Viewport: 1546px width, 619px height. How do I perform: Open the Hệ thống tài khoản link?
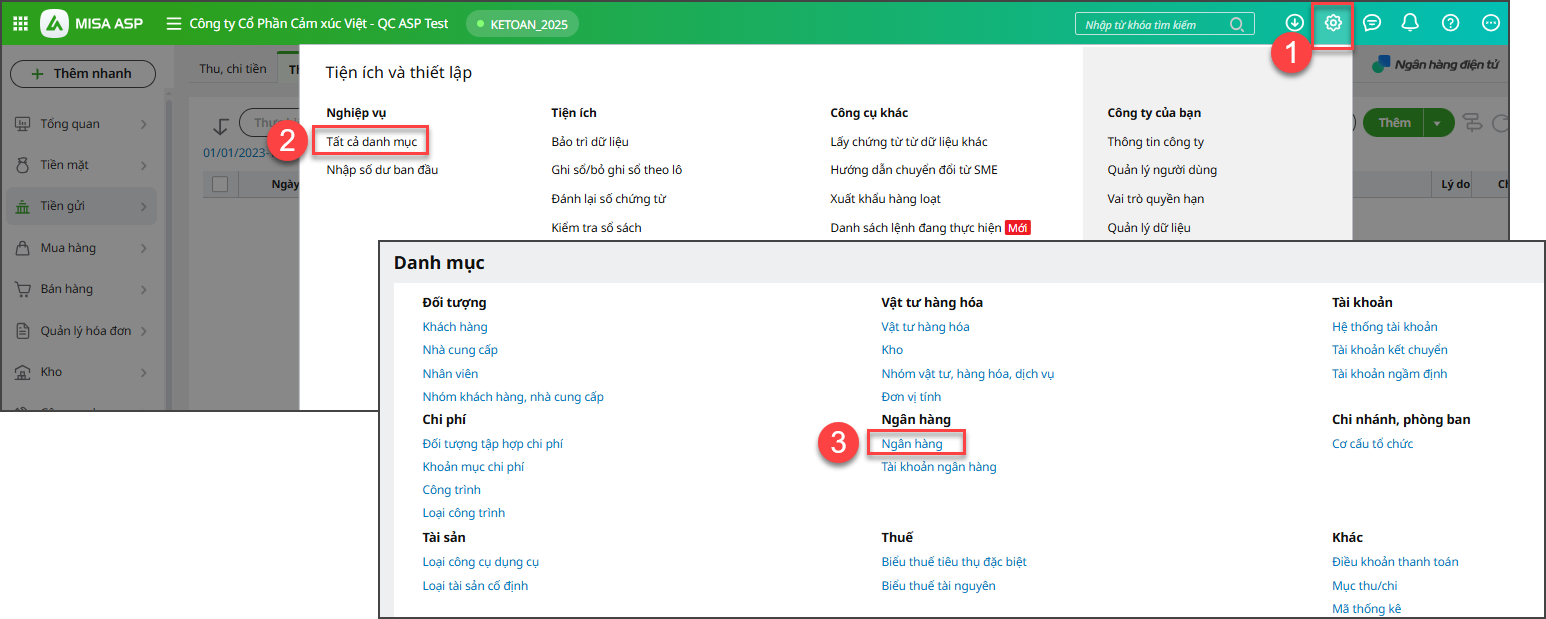point(1384,327)
